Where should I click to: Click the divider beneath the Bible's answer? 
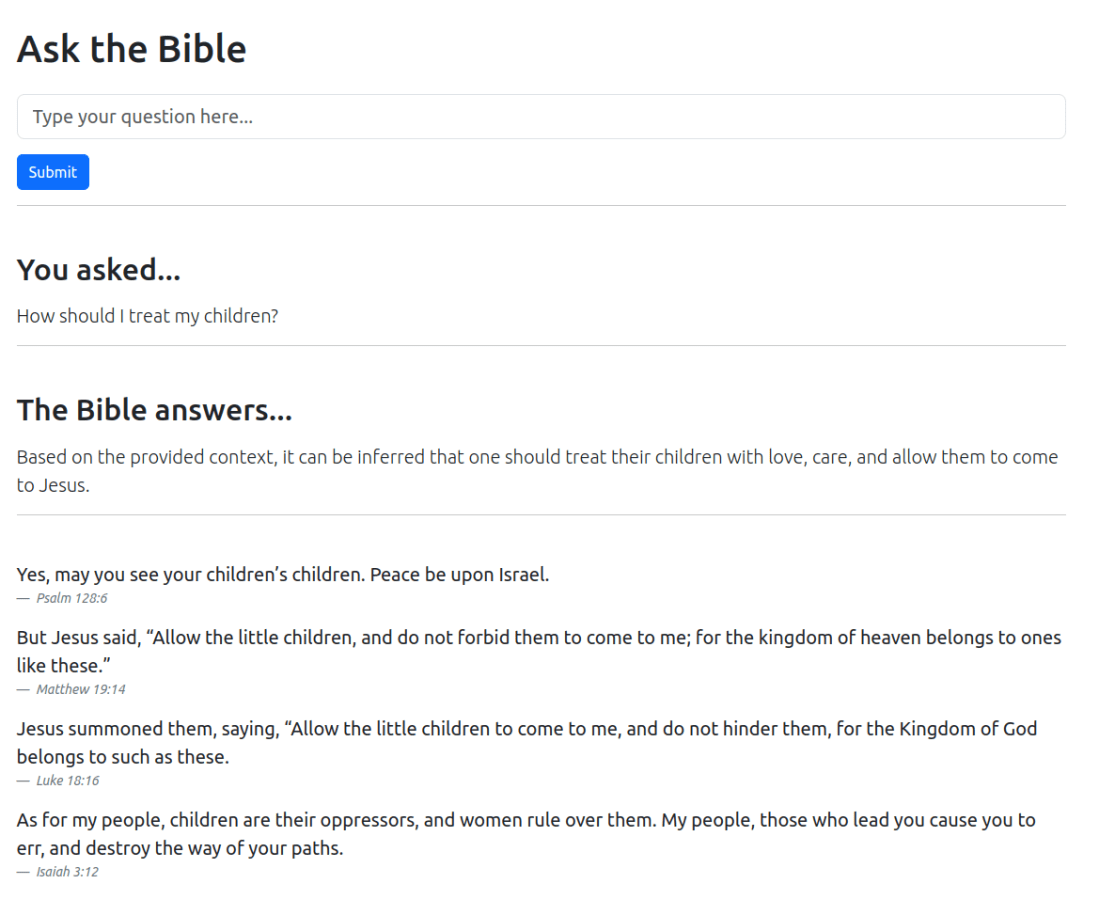[540, 515]
